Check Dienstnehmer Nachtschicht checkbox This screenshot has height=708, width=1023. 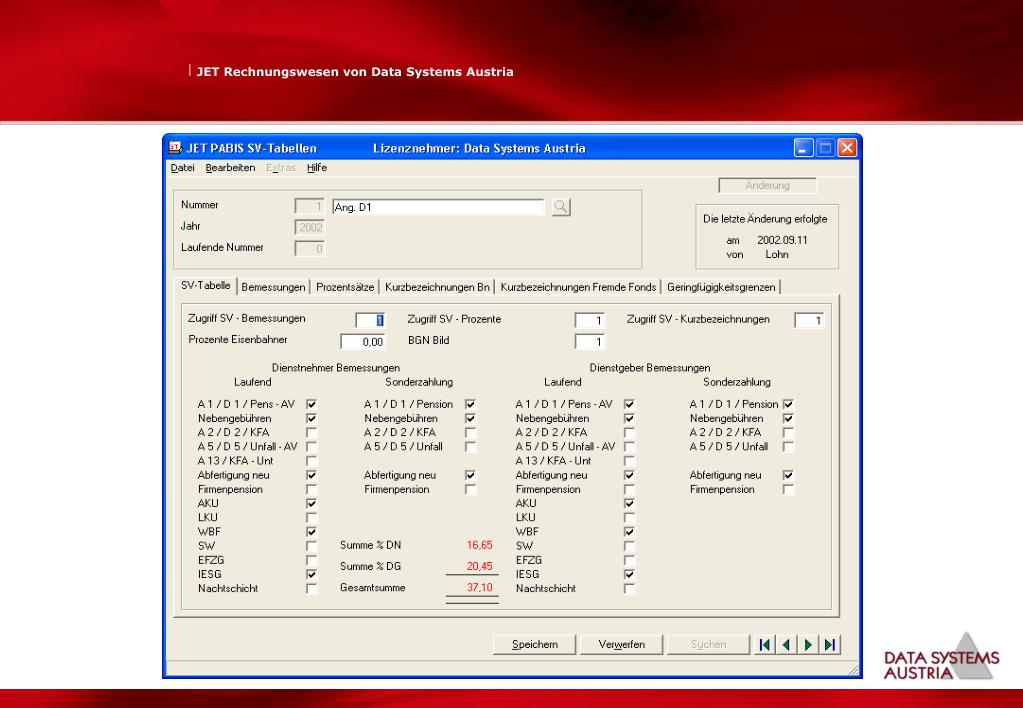[311, 589]
